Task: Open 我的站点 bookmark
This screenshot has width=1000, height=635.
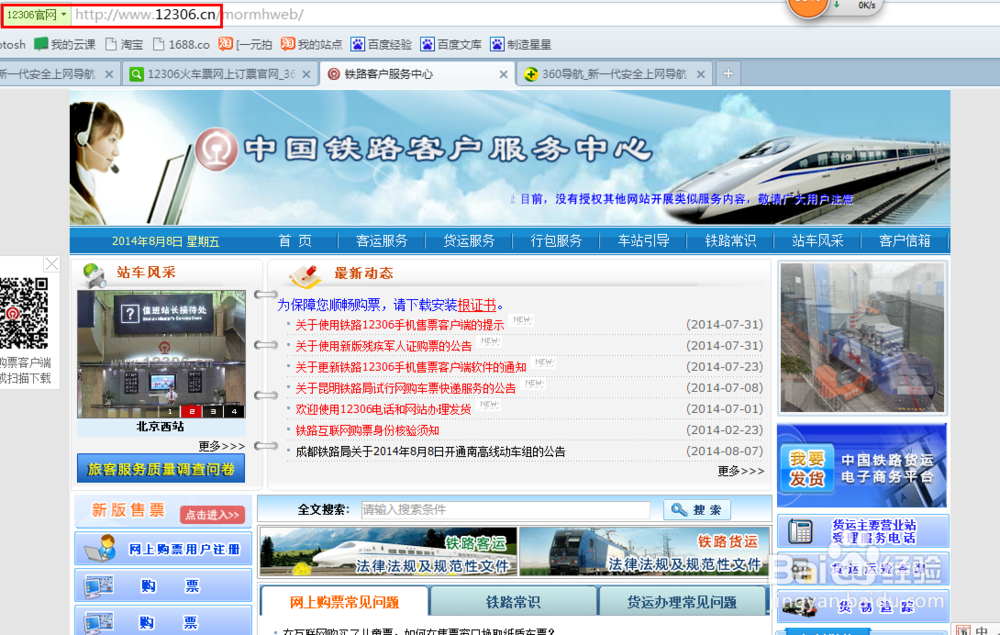Action: (x=312, y=45)
